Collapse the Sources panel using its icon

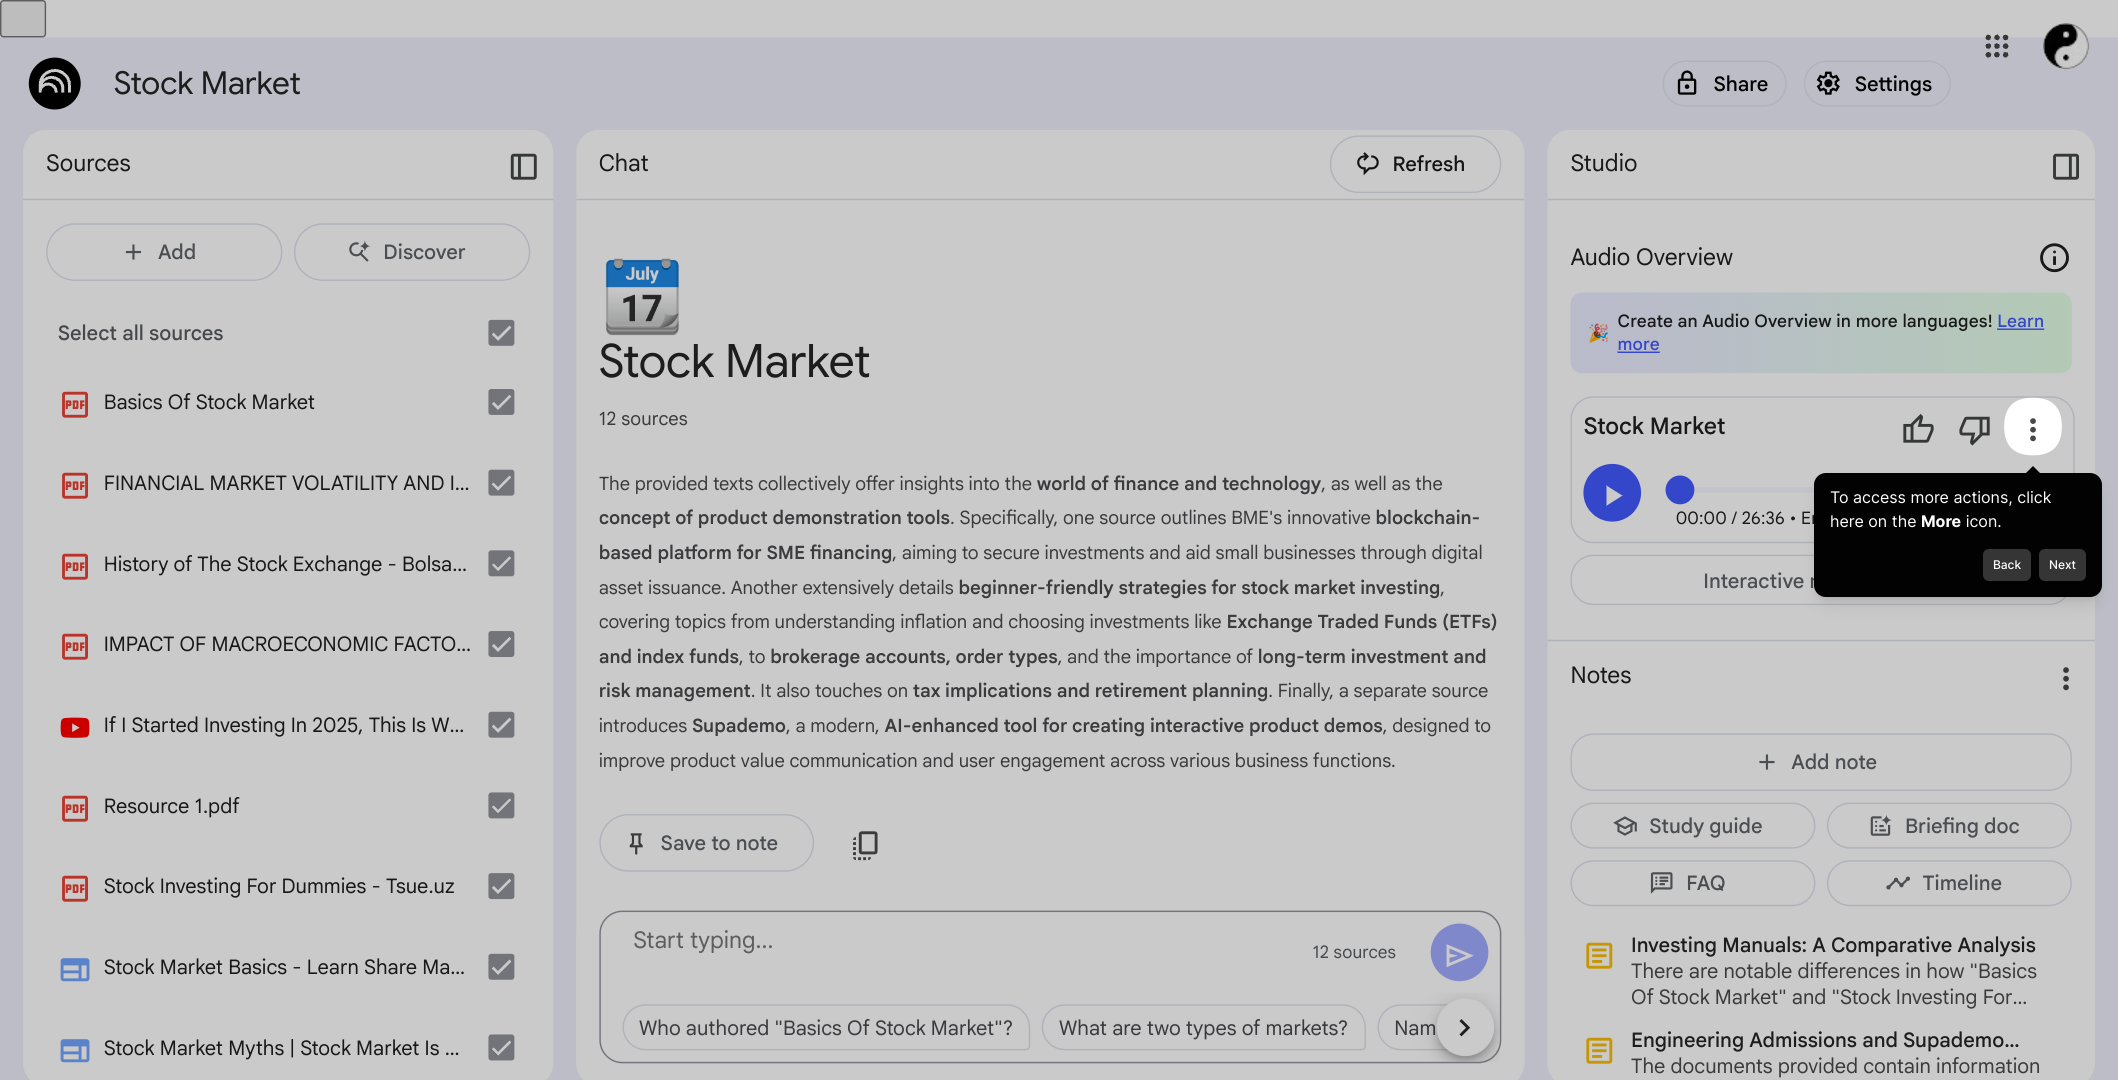[x=523, y=166]
